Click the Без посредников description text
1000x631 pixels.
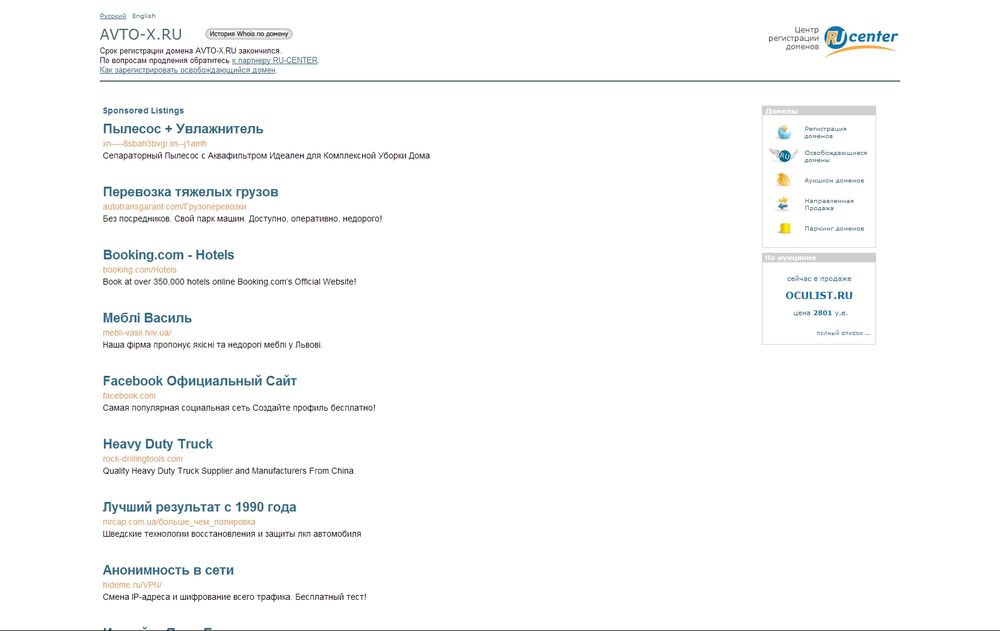point(242,219)
